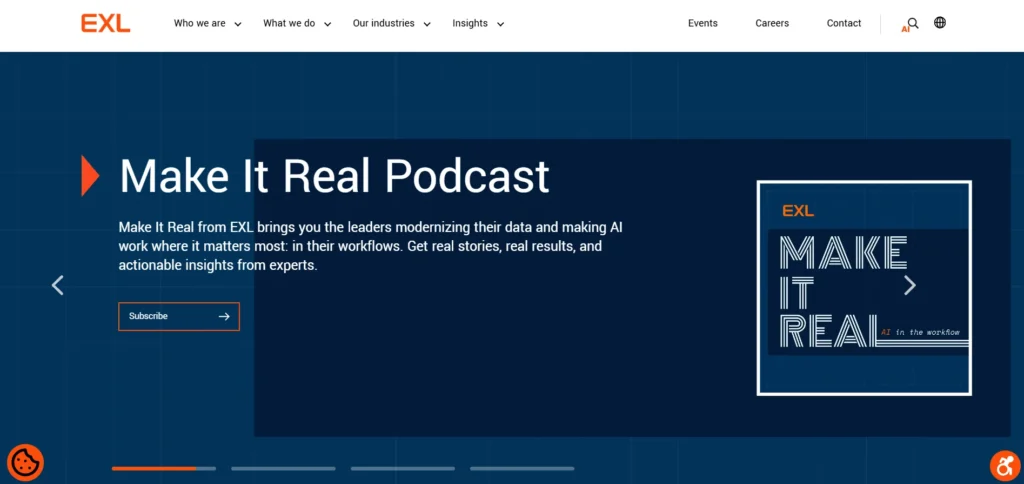
Task: Select the fourth carousel slide indicator
Action: (522, 468)
